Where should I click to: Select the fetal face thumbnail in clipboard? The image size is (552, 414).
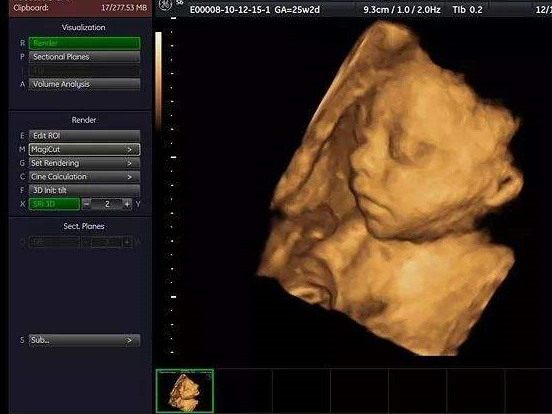pyautogui.click(x=185, y=391)
